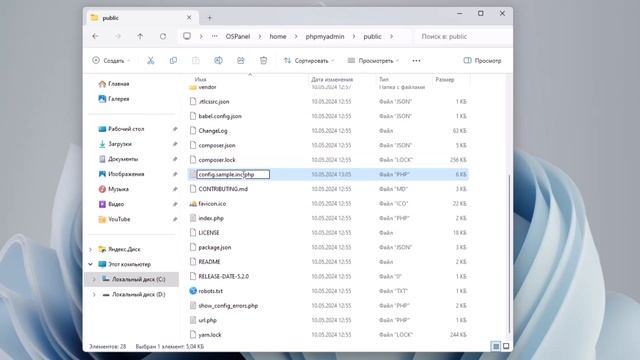Select the robots.txt file icon
The image size is (640, 360).
click(193, 291)
